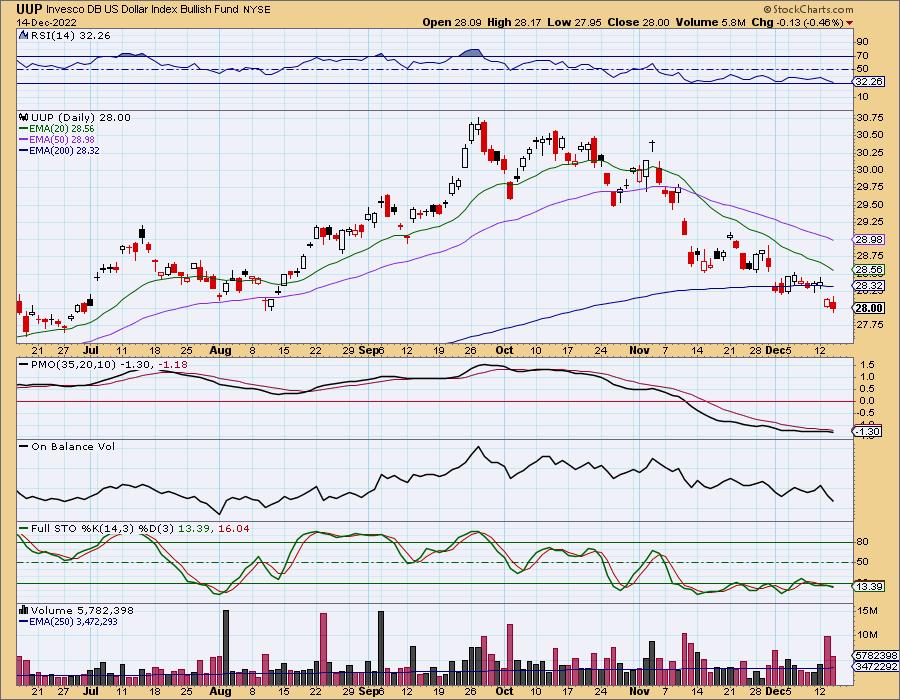Click the EMA(200) 28.32 legend text
The image size is (900, 700).
pos(64,150)
